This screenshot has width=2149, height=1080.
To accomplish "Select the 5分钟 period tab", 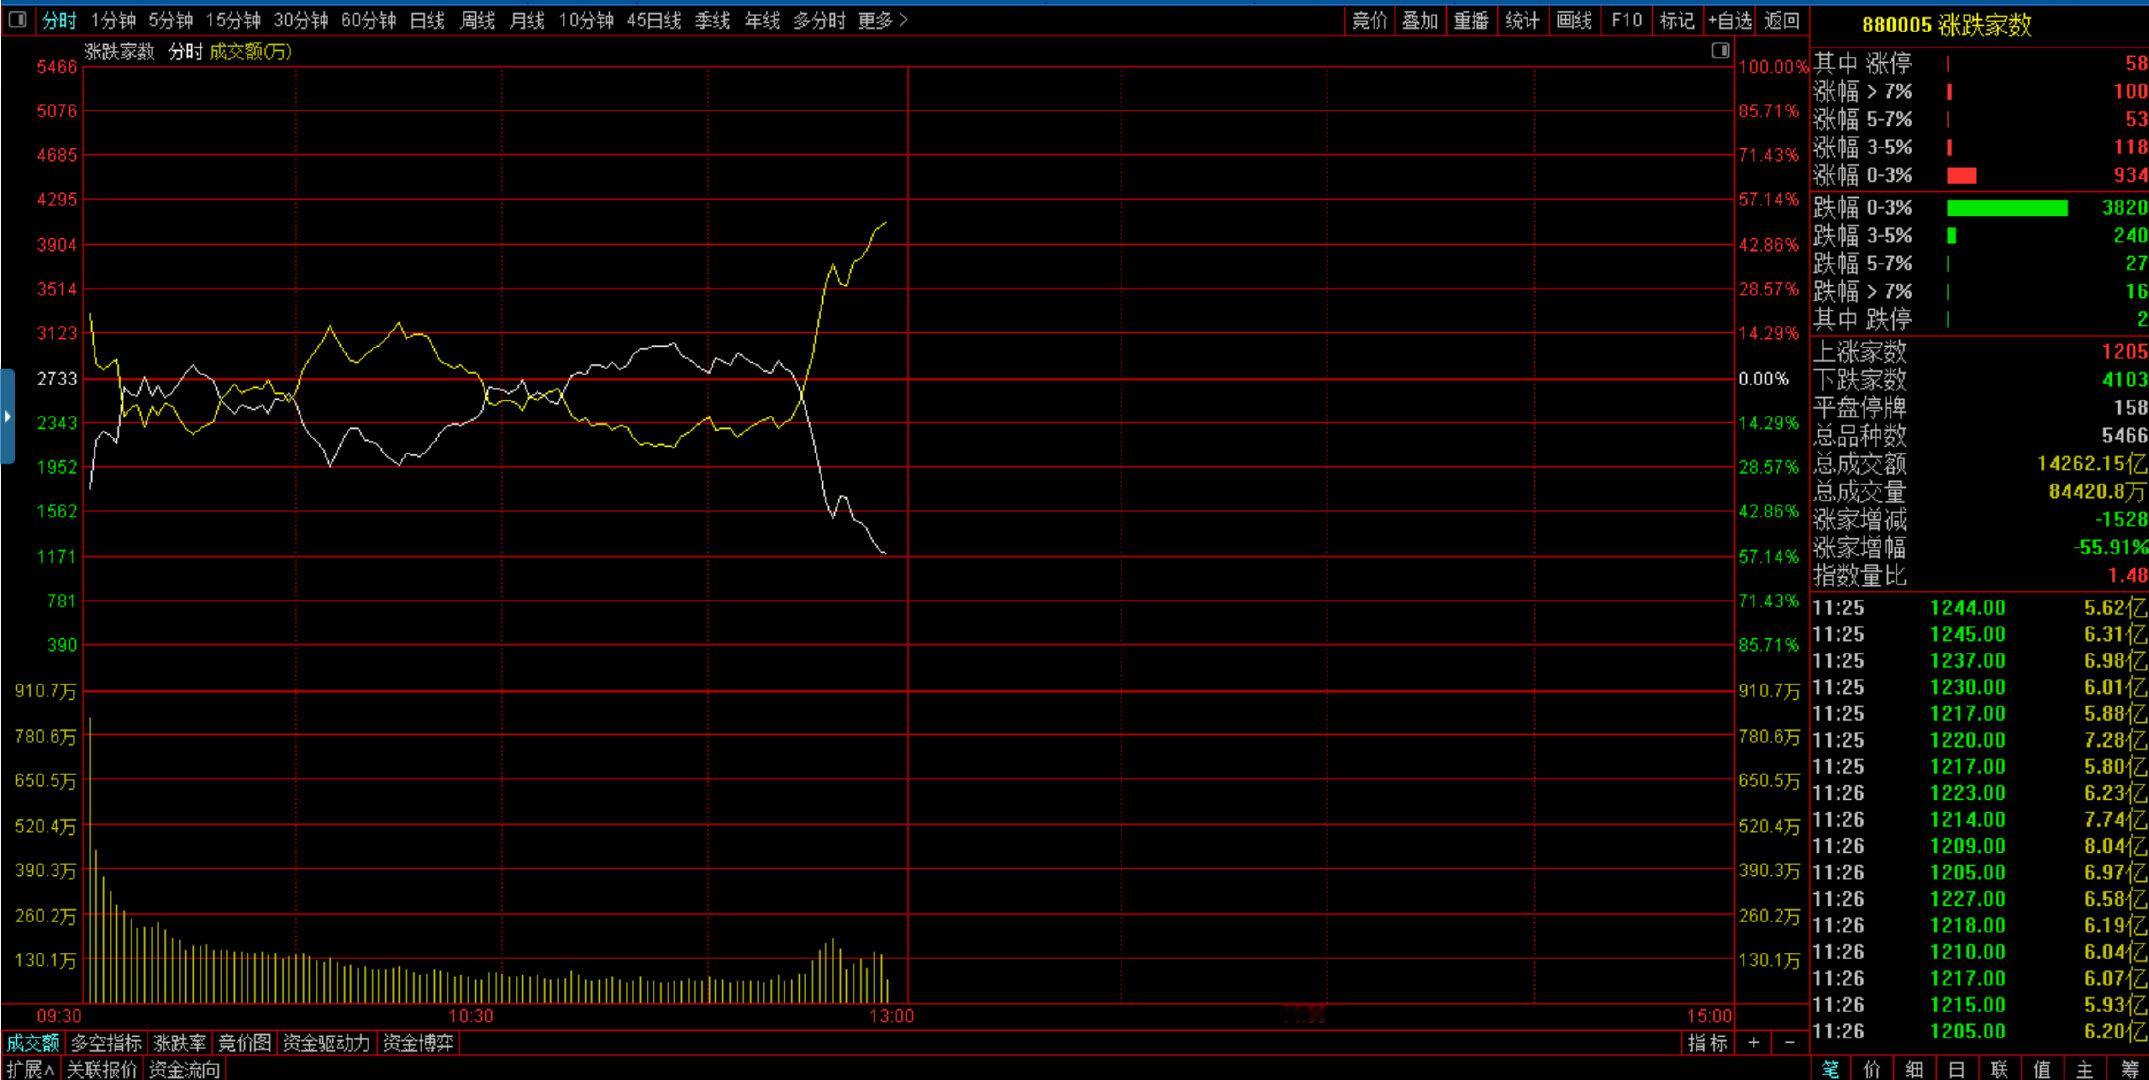I will tap(170, 20).
